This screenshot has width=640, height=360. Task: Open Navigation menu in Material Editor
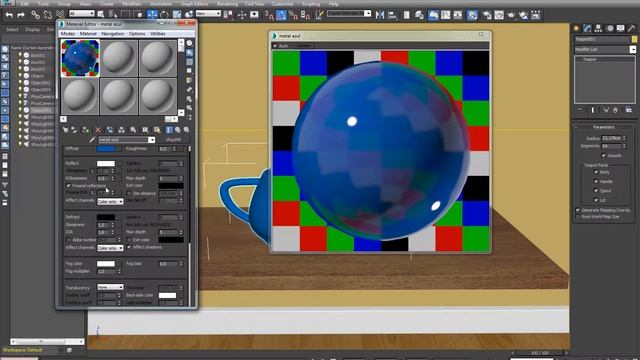coord(113,33)
